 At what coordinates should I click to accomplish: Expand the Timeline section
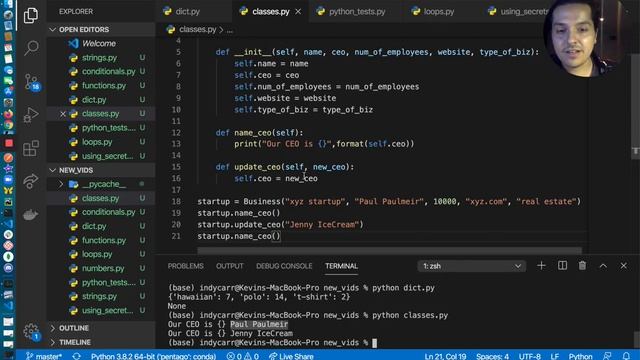(x=75, y=342)
